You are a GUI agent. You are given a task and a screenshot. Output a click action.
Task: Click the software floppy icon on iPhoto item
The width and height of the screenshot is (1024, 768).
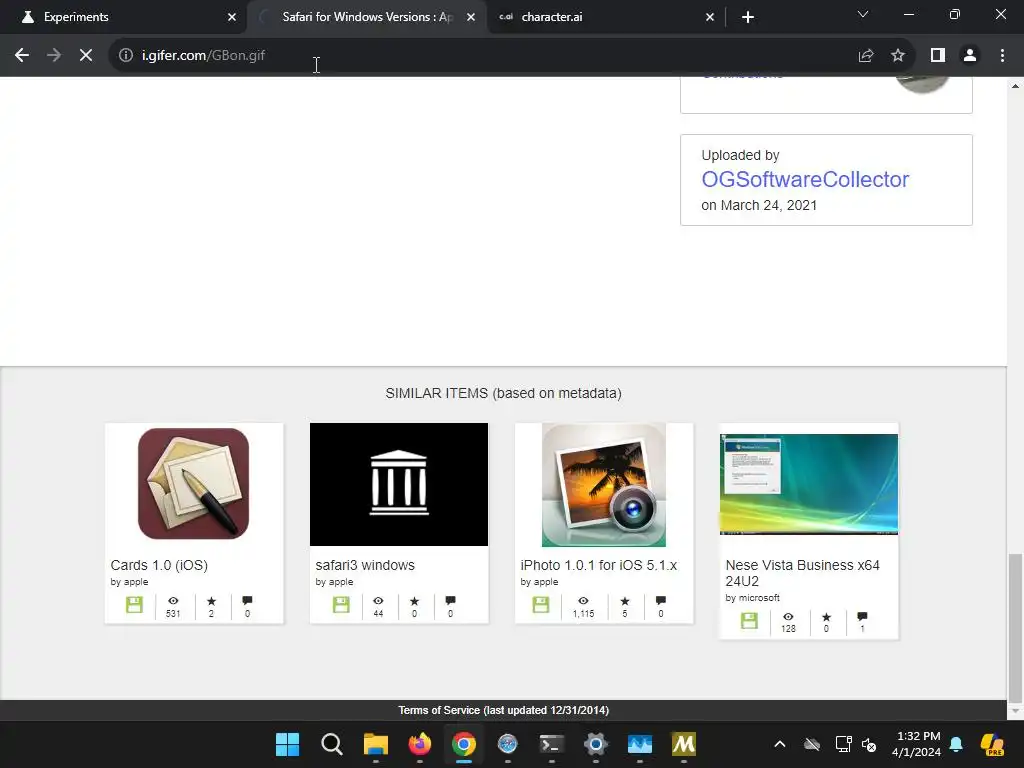click(541, 605)
